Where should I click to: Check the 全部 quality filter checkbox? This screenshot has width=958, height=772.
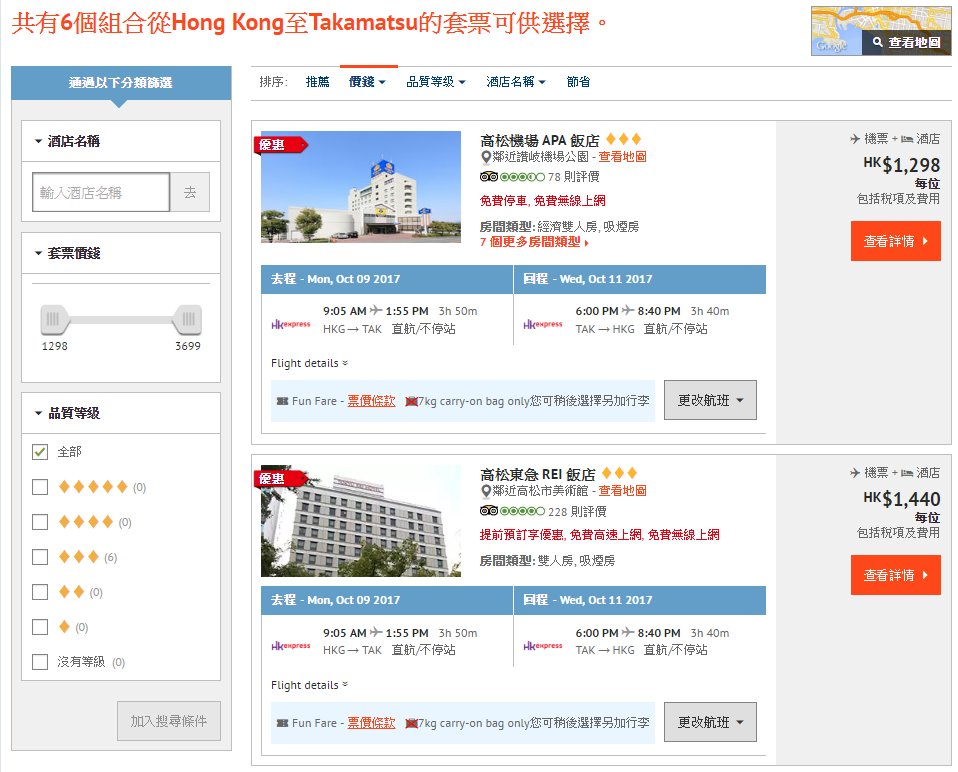[40, 452]
